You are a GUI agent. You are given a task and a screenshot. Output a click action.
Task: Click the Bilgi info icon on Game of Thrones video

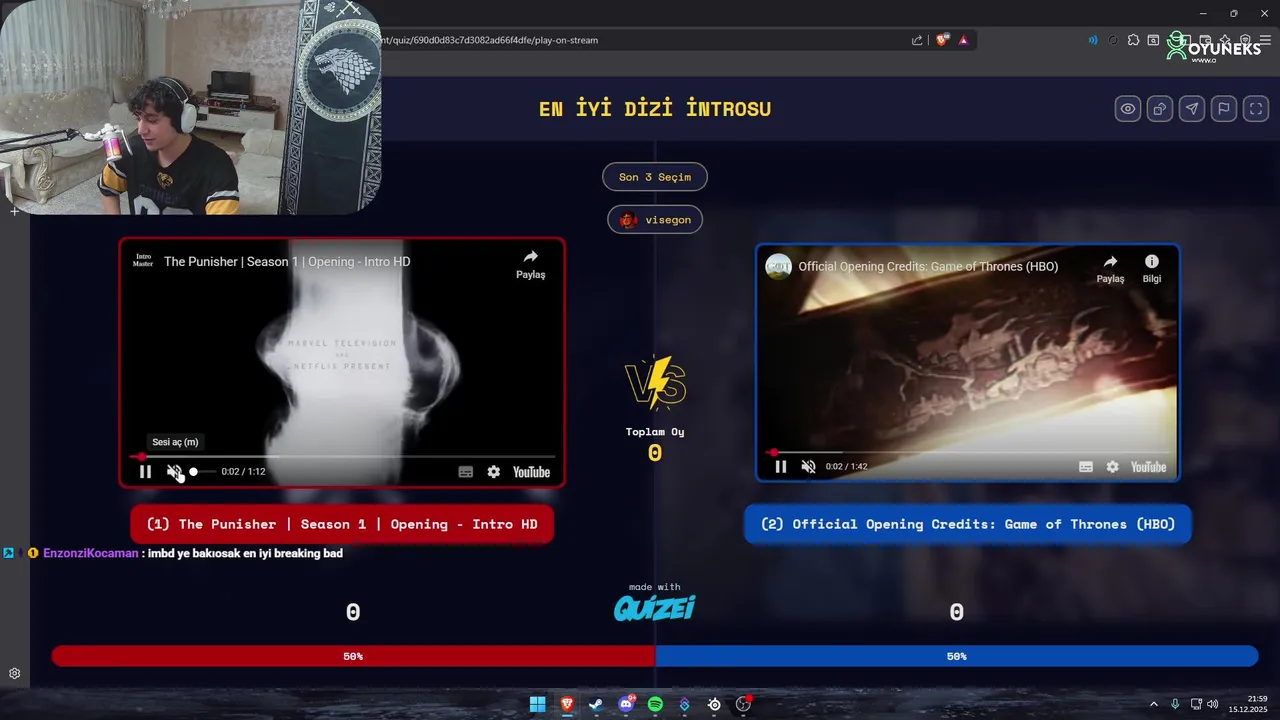point(1152,268)
